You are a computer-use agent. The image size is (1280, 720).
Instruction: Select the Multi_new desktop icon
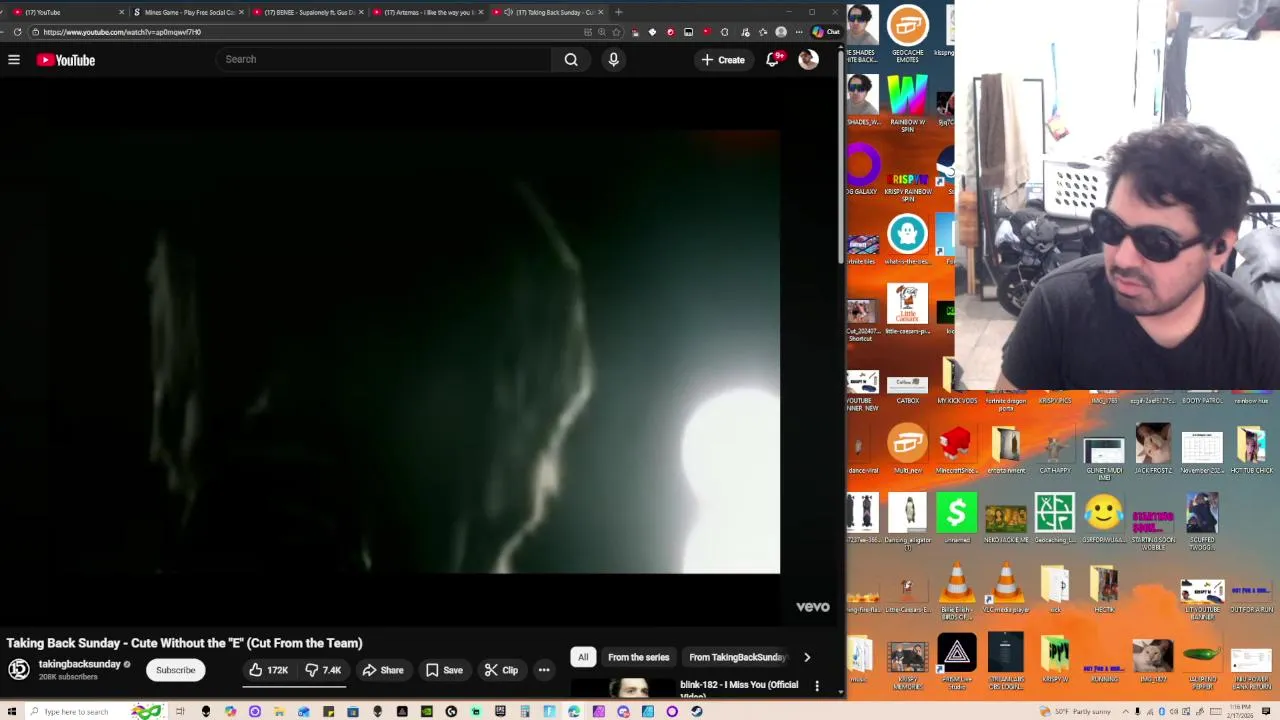907,449
